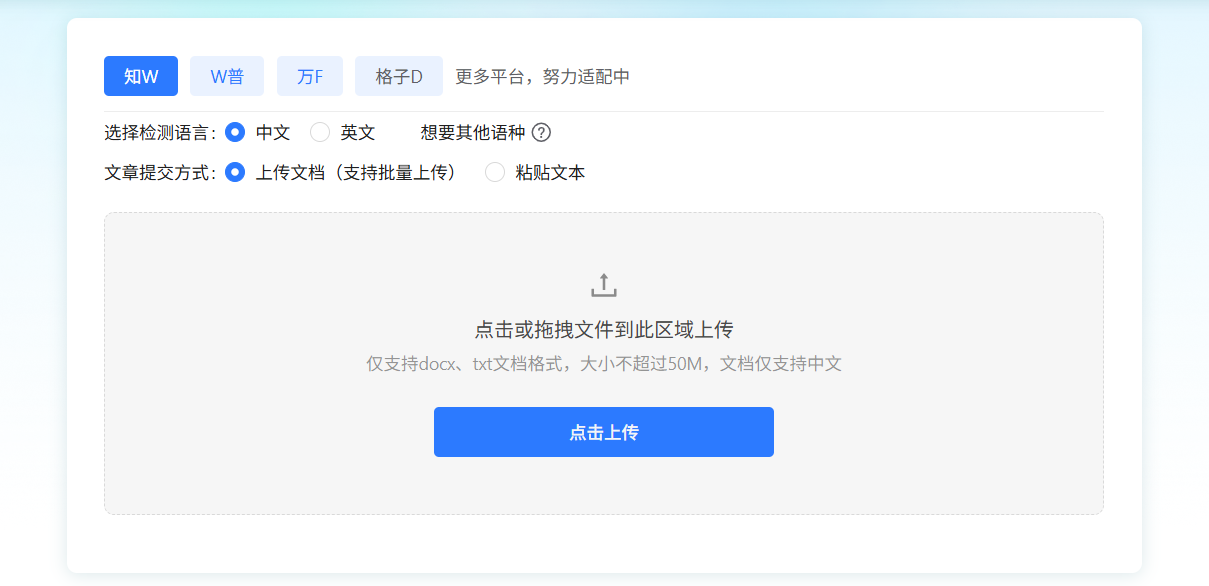Image resolution: width=1209 pixels, height=586 pixels.
Task: Switch to the W普 platform tab
Action: click(227, 76)
